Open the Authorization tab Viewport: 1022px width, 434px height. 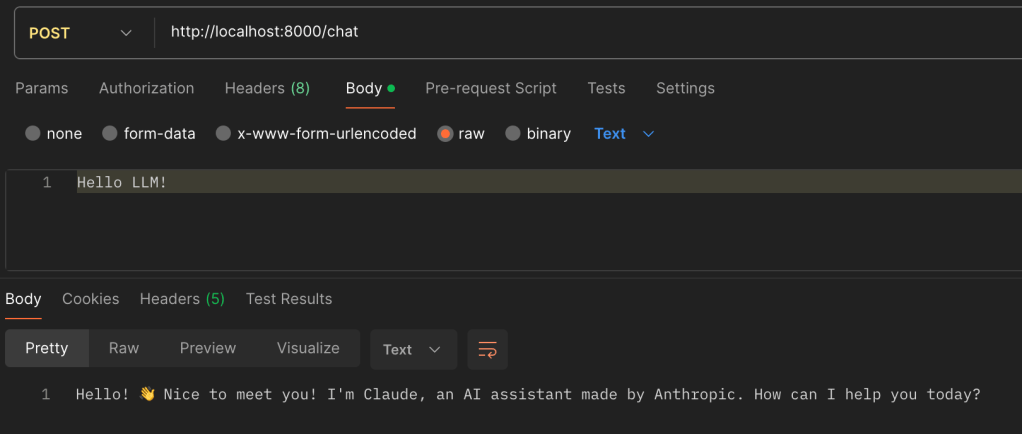(146, 88)
